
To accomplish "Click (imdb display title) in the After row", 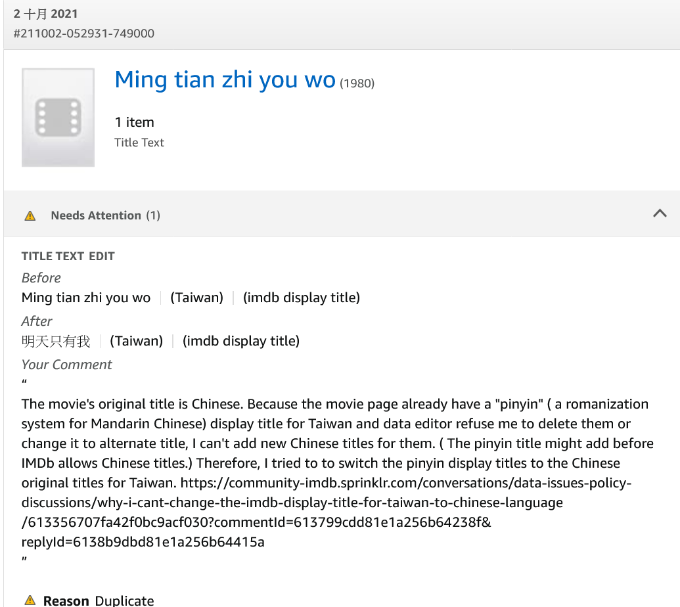I will point(241,341).
